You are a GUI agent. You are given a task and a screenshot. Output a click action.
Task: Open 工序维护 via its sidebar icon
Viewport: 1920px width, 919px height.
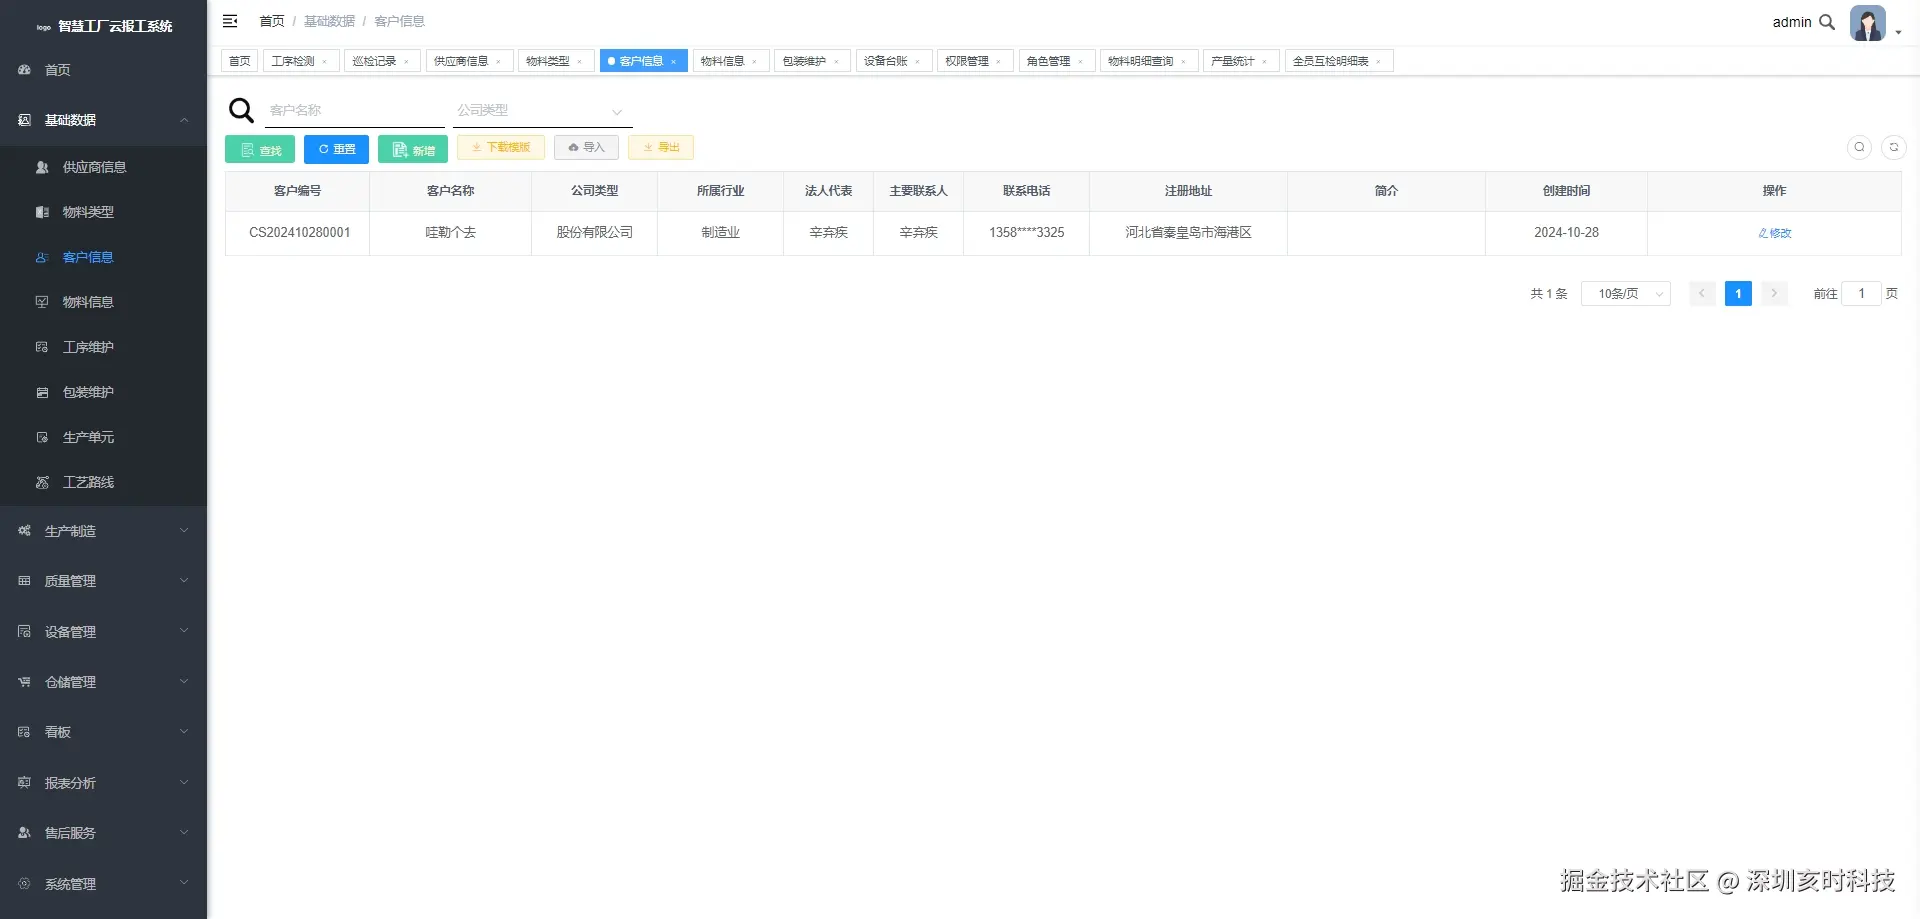point(42,347)
